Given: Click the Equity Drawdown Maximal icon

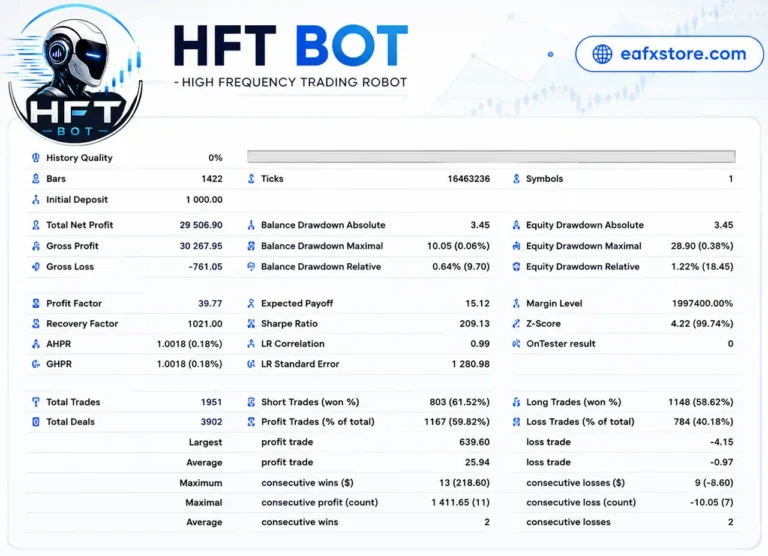Looking at the screenshot, I should tap(516, 246).
